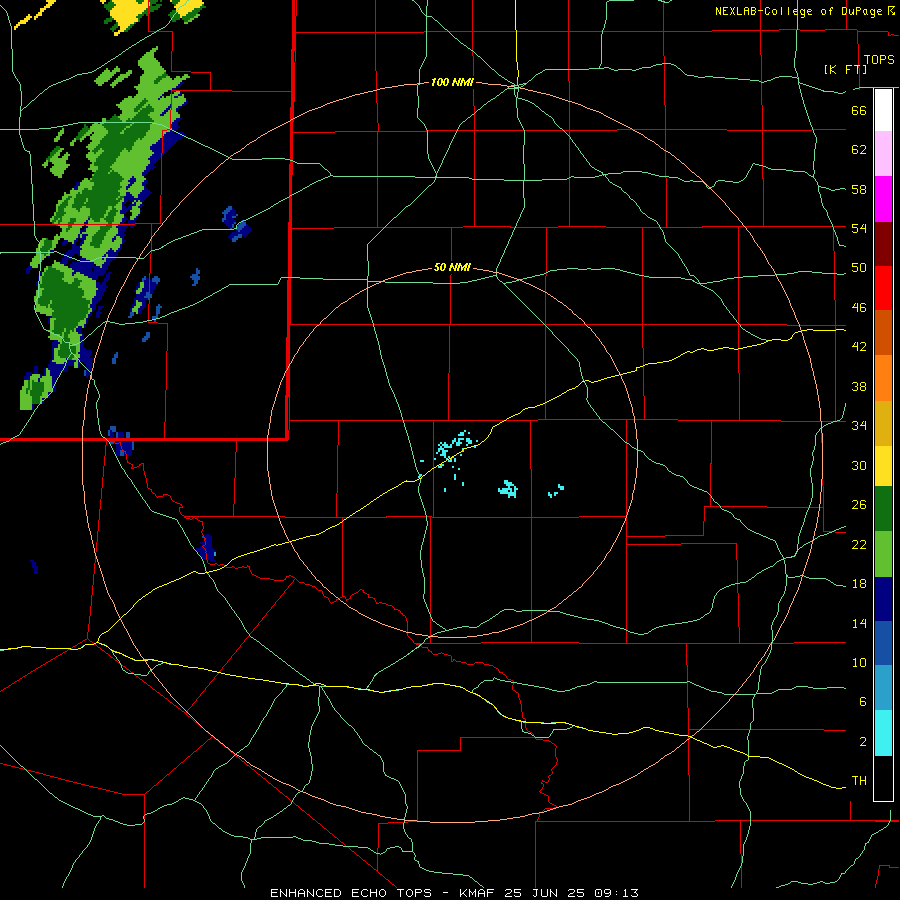Click the '54' legend value
Viewport: 900px width, 900px height.
(859, 228)
